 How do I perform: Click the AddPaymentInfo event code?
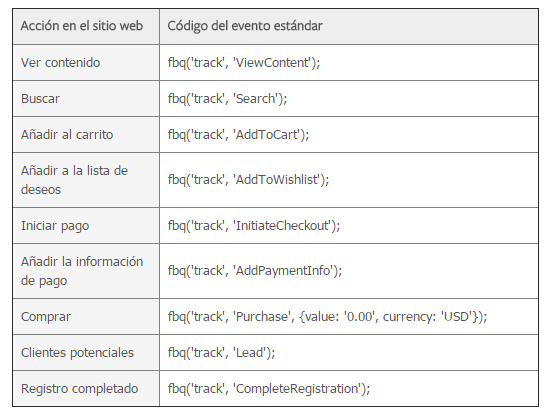255,271
